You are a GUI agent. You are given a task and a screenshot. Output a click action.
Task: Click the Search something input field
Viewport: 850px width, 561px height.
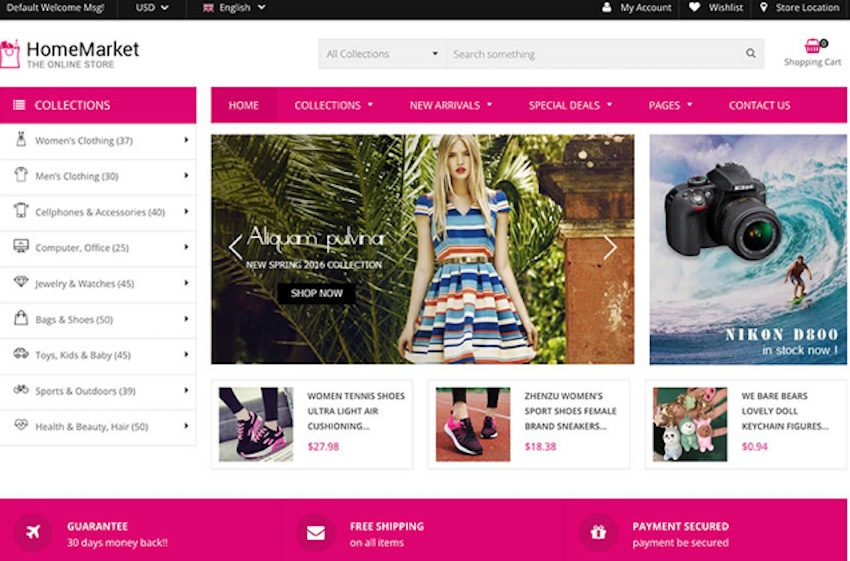[594, 54]
